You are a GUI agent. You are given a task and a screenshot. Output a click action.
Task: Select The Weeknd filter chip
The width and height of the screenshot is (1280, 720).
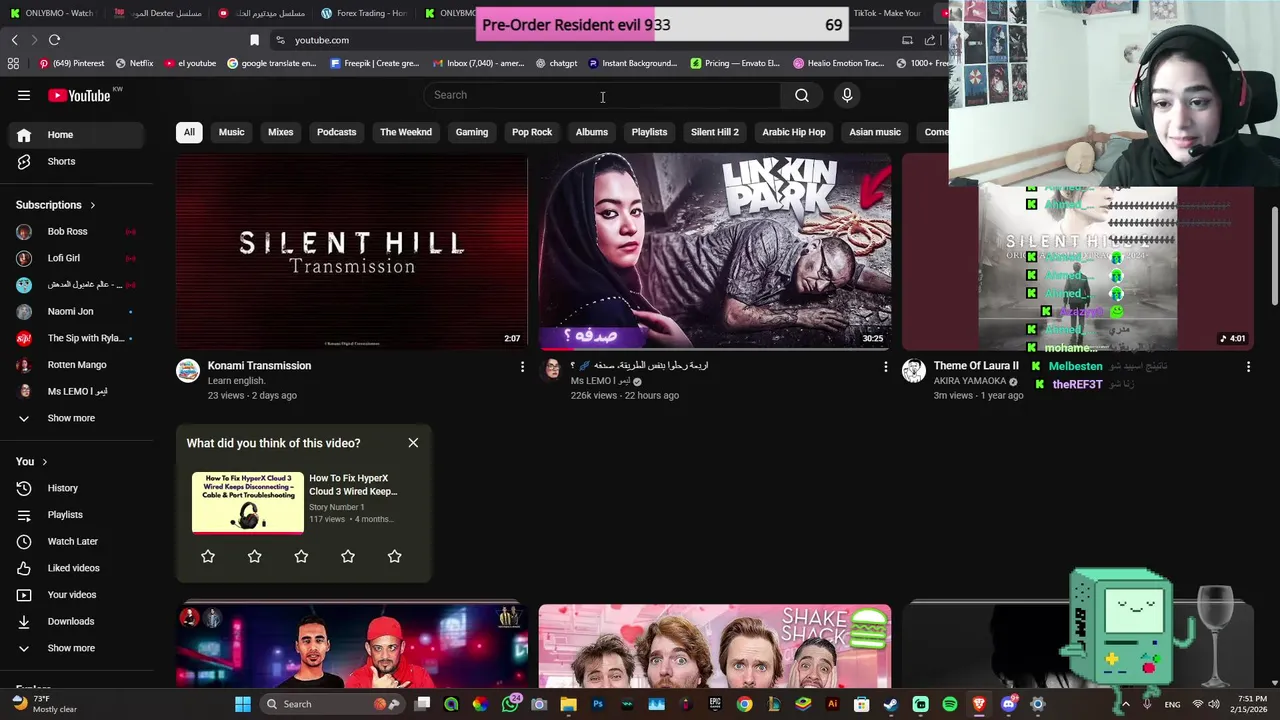(x=406, y=132)
